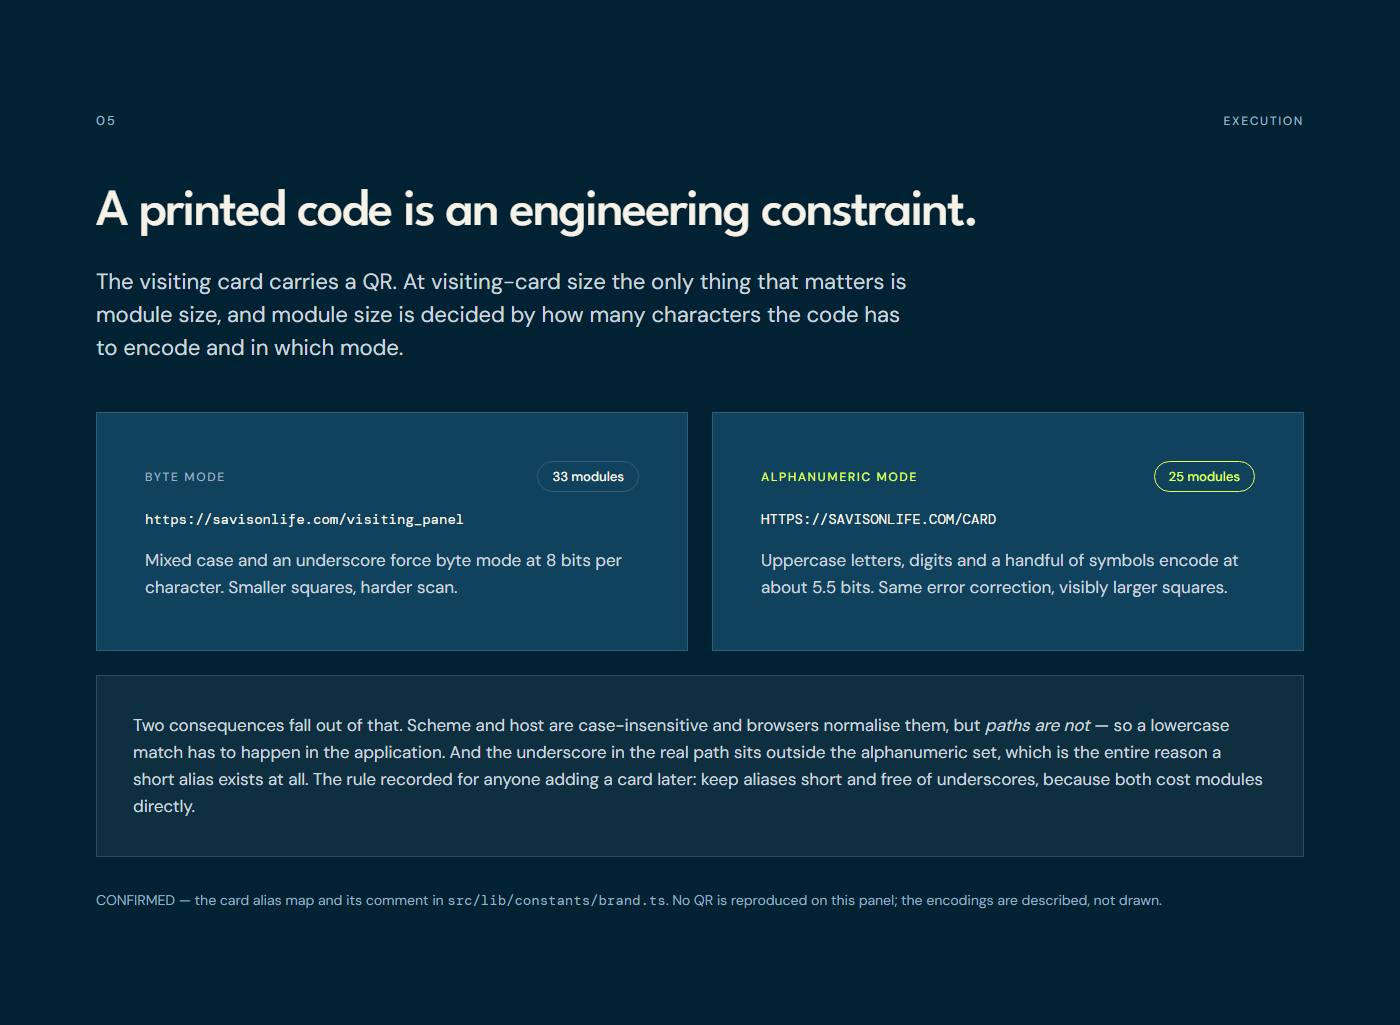Click the main heading about printed code
This screenshot has width=1400, height=1025.
point(536,210)
